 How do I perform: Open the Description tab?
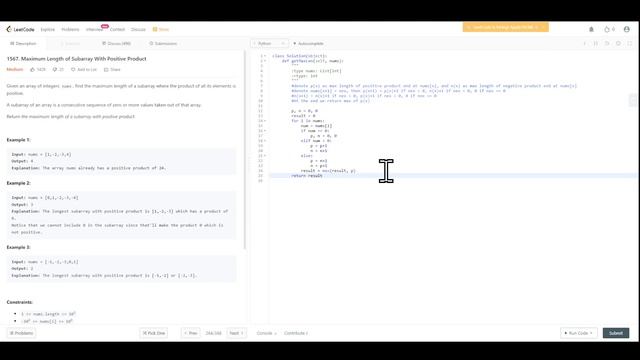point(23,43)
